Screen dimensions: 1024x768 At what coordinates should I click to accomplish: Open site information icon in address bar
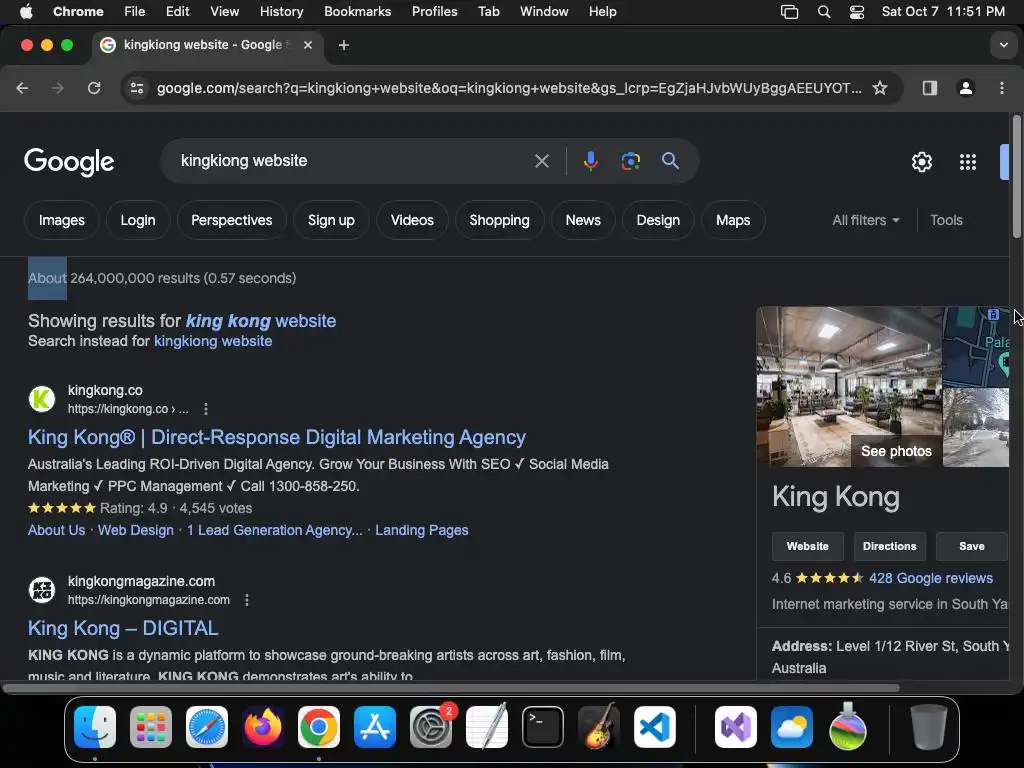pyautogui.click(x=136, y=88)
